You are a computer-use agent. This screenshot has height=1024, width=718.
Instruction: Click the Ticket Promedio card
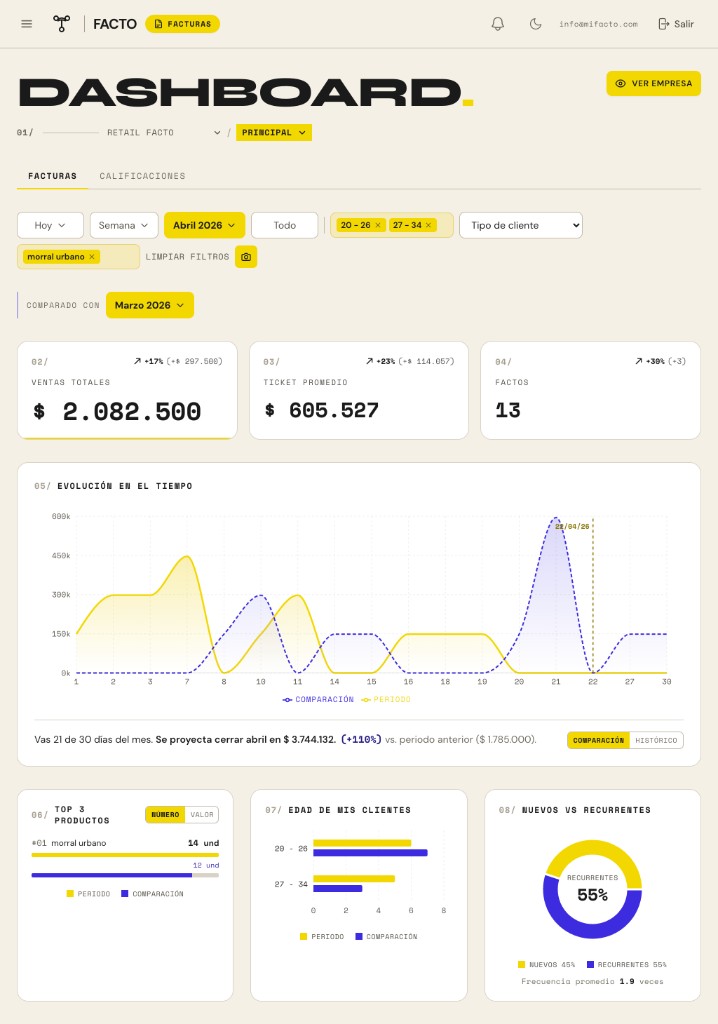click(359, 390)
